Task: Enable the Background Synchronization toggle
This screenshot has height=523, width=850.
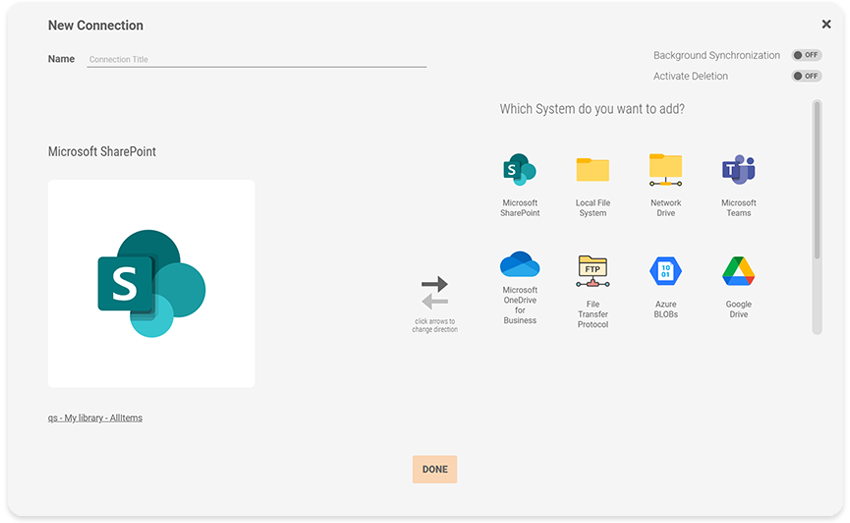Action: [x=806, y=56]
